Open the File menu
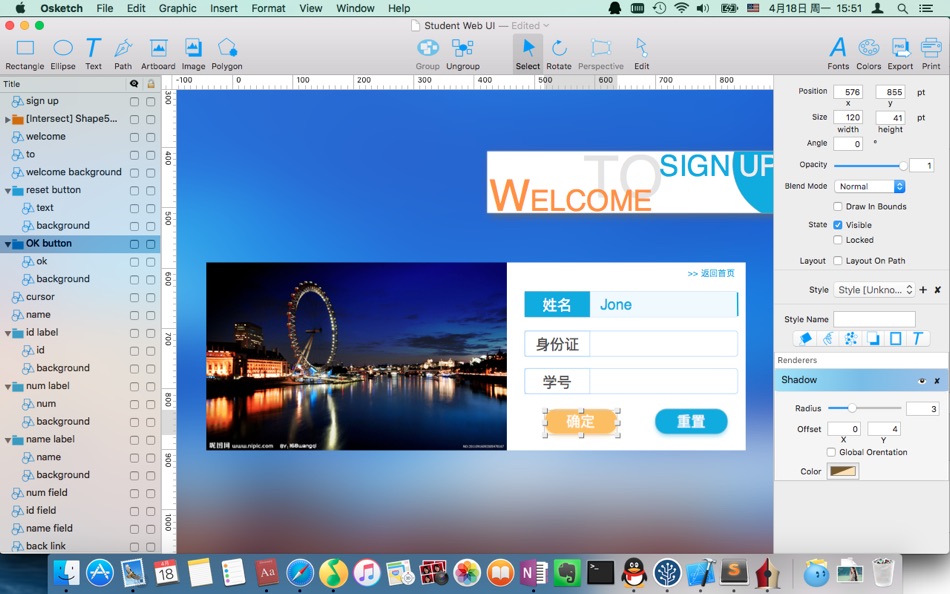Viewport: 950px width, 594px height. 105,8
